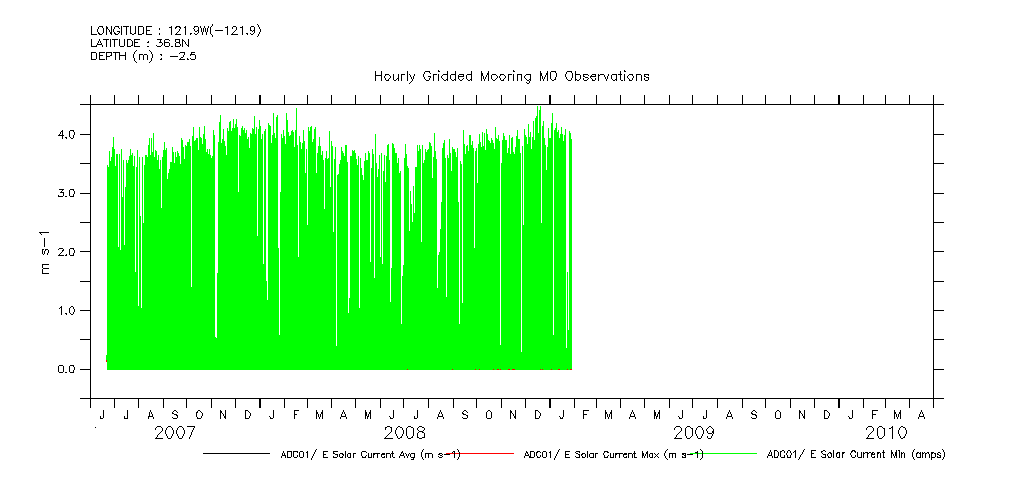Click the plot title 'Hourly Gridded Mooring M0 Observations'
1009x504 pixels.
(511, 76)
